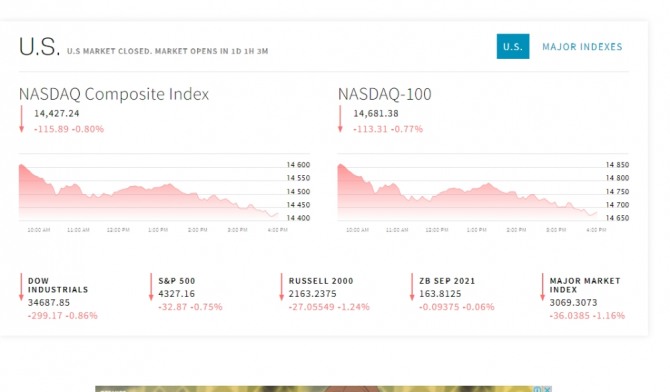The image size is (670, 392).
Task: Open the Russell 2000 quote
Action: pyautogui.click(x=321, y=281)
